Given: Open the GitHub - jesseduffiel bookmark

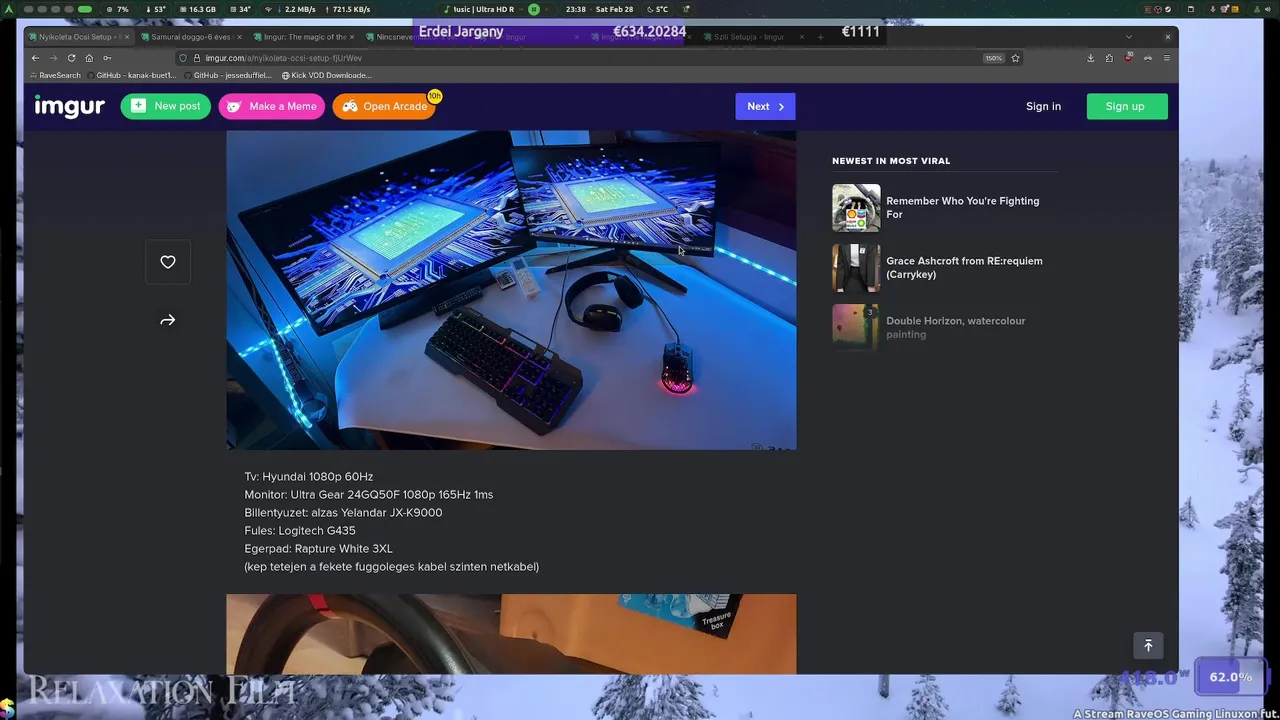Looking at the screenshot, I should pyautogui.click(x=229, y=75).
